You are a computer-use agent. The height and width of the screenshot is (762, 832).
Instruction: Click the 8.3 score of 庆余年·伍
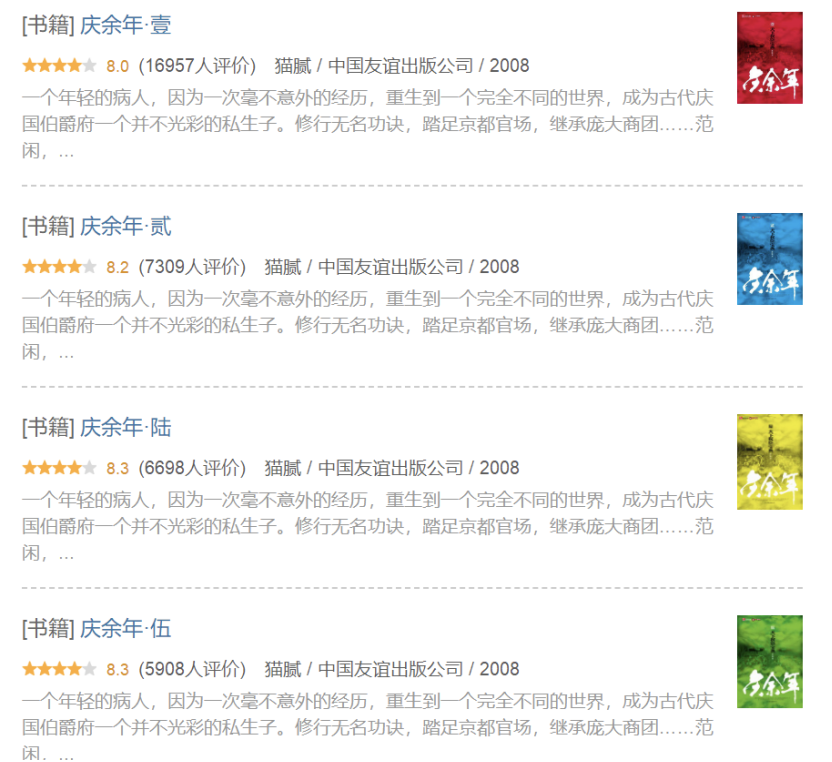(117, 669)
